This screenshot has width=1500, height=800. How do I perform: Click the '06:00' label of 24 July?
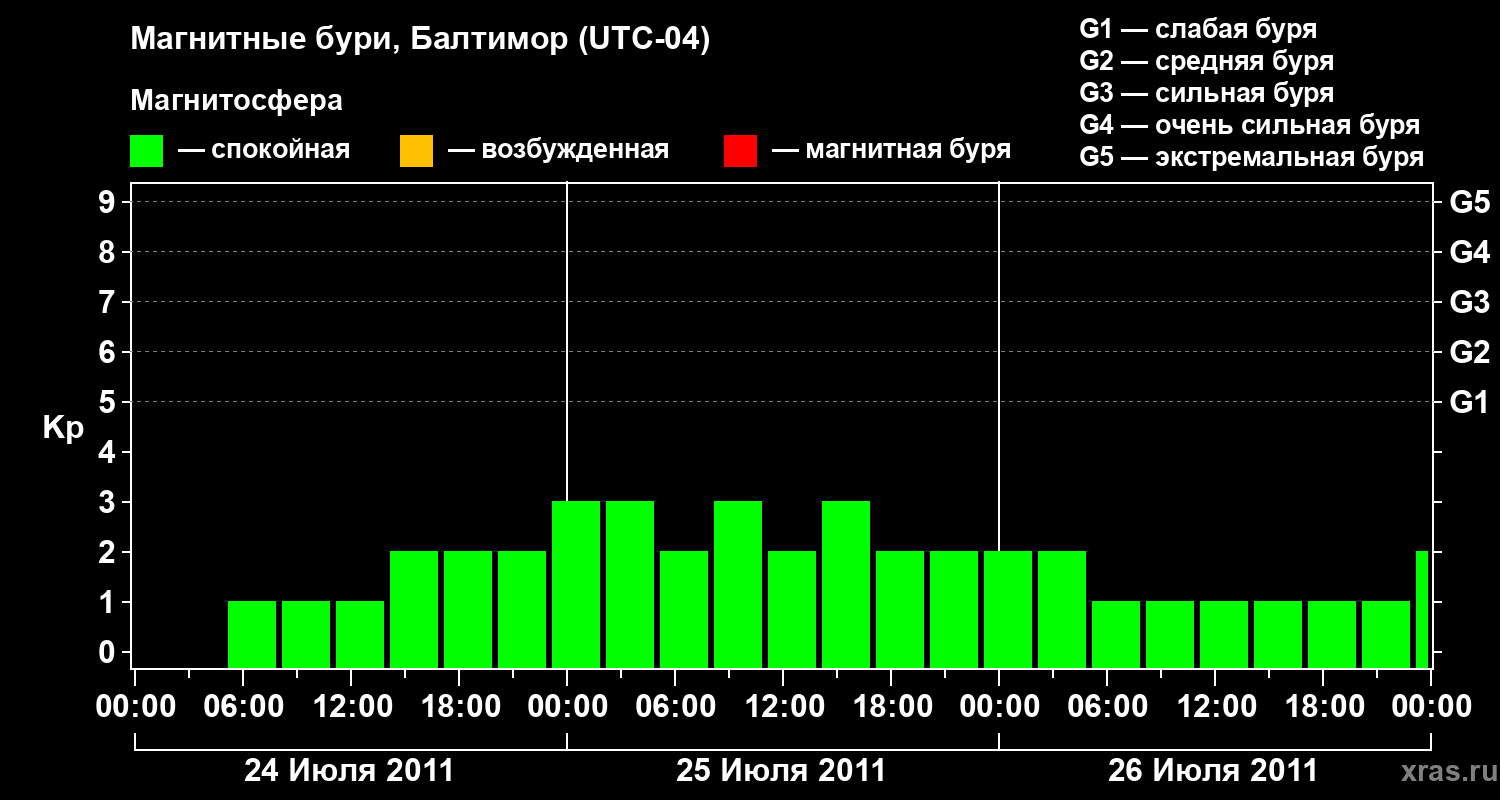tap(243, 706)
